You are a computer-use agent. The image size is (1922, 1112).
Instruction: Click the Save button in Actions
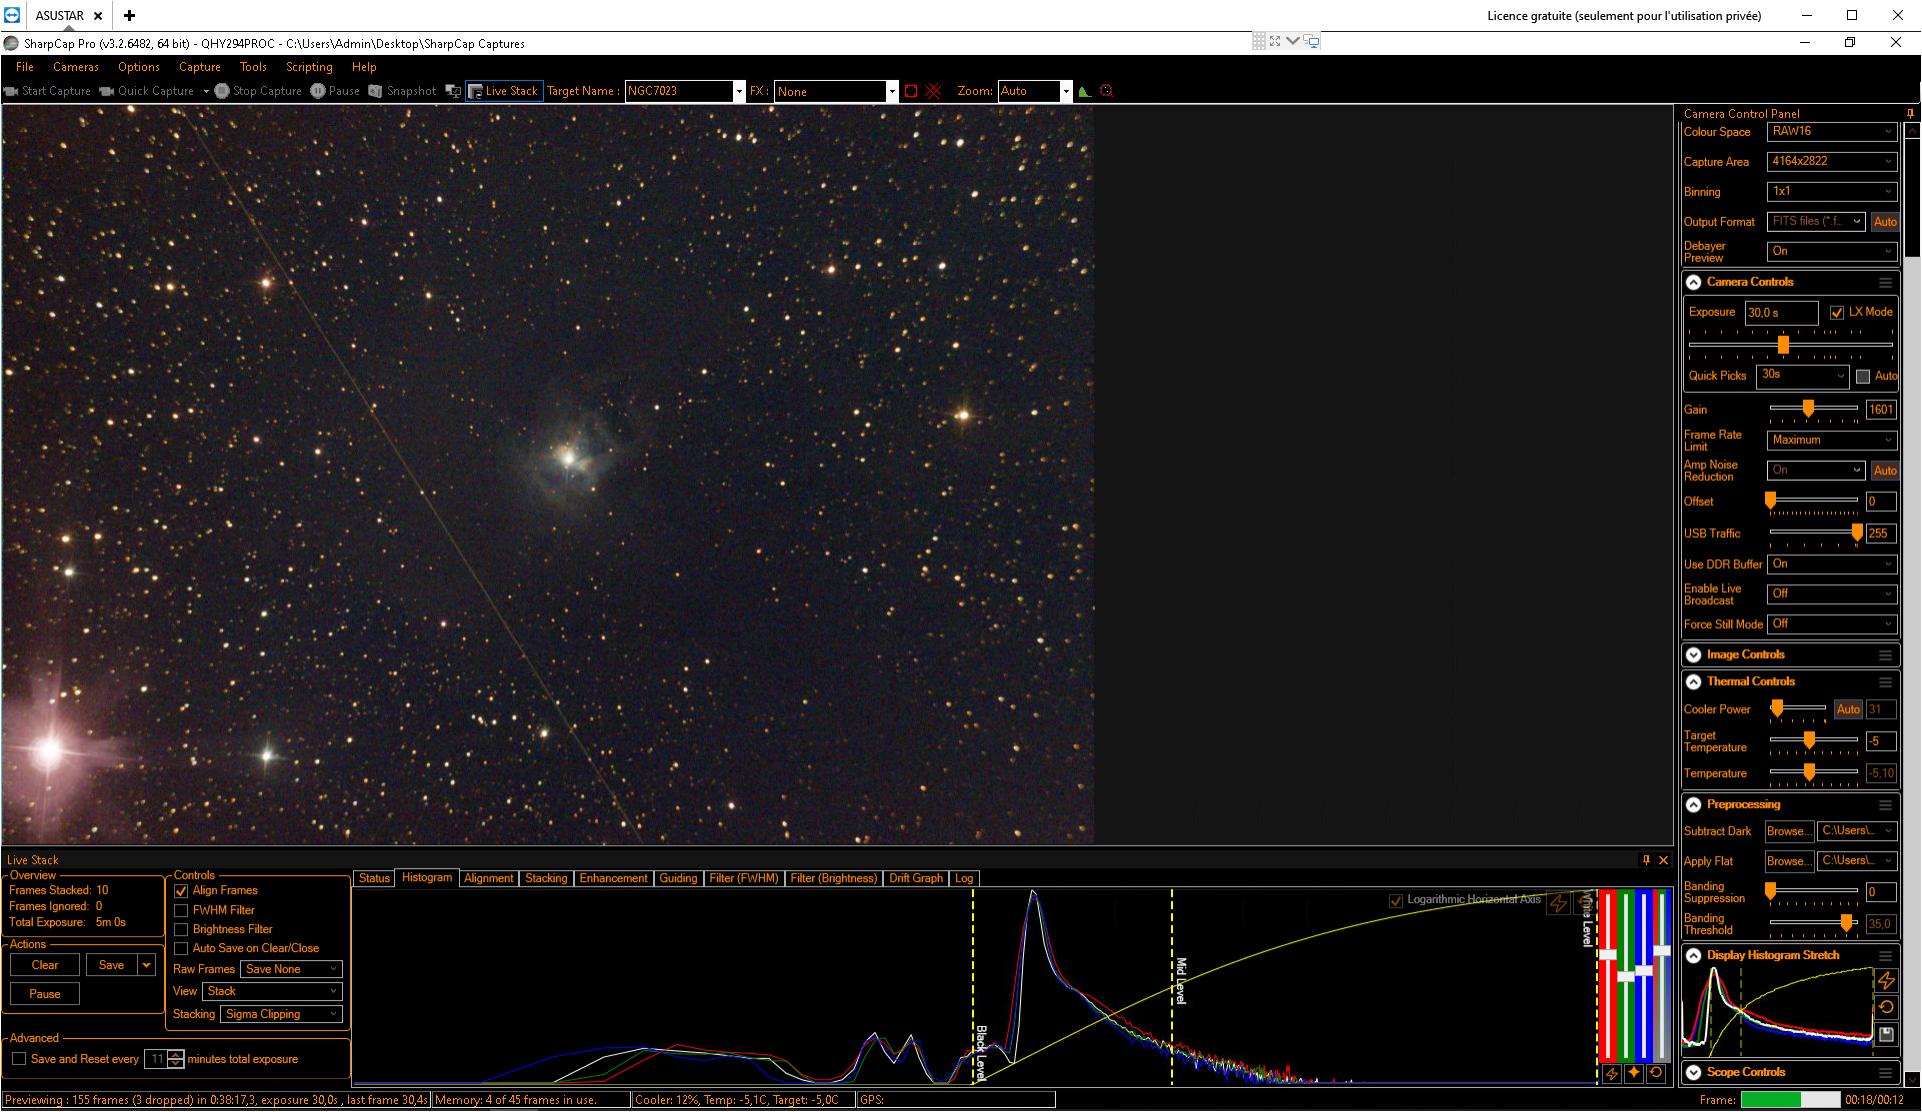point(112,965)
